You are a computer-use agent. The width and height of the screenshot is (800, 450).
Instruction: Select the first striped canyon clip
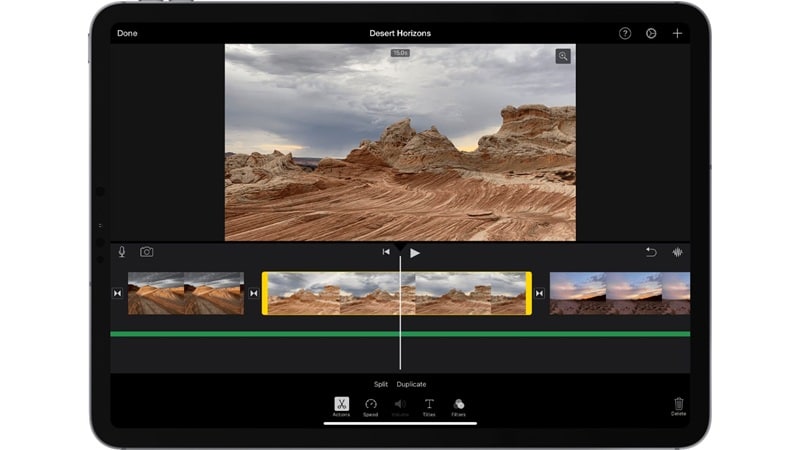click(186, 293)
